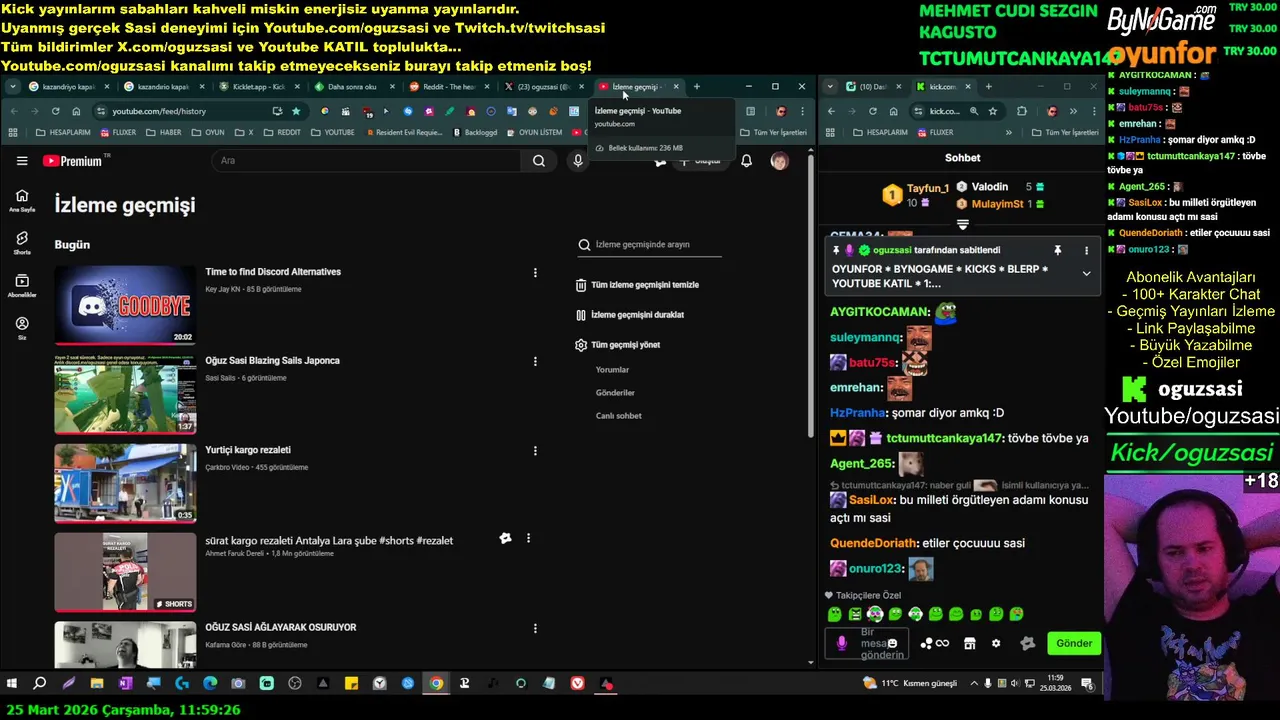
Task: Open three-dot Chrome menu in Kick browser
Action: click(1092, 111)
